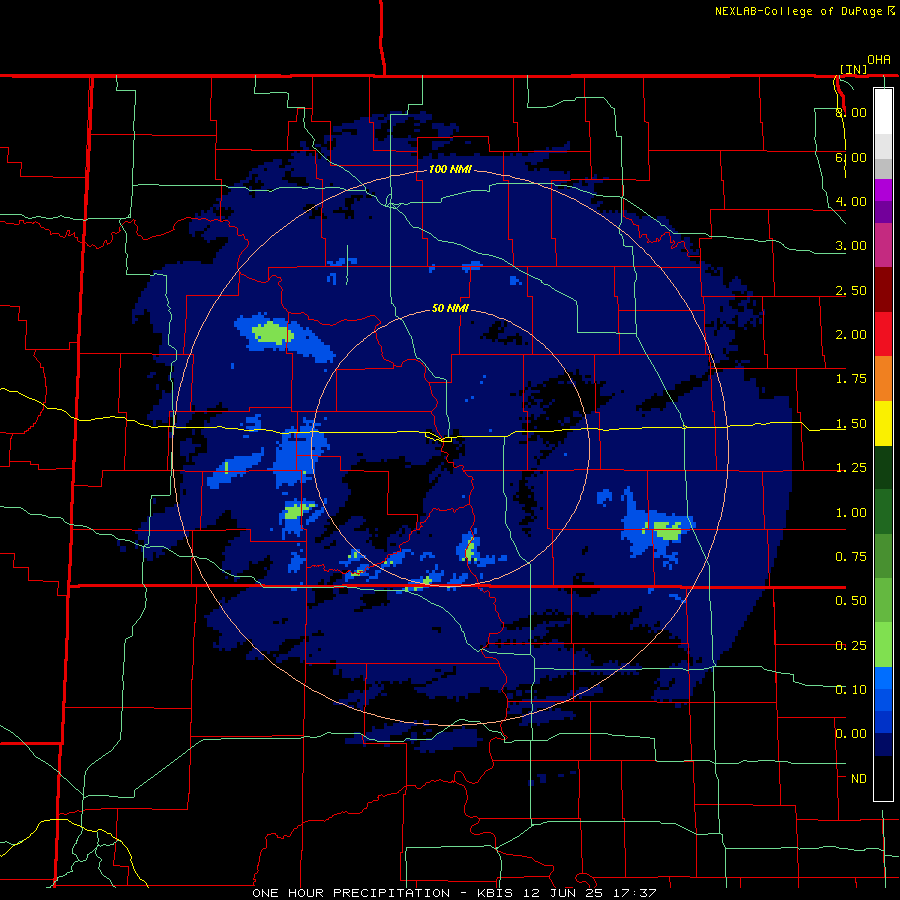Screen dimensions: 900x900
Task: Select the 1.75 legend value
Action: pyautogui.click(x=851, y=379)
